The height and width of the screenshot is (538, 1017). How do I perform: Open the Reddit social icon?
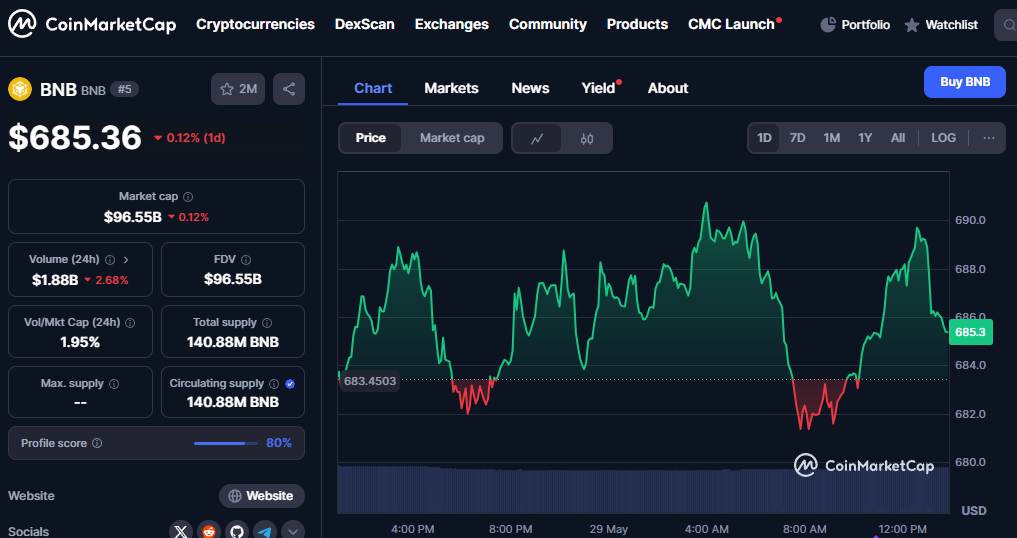(209, 532)
